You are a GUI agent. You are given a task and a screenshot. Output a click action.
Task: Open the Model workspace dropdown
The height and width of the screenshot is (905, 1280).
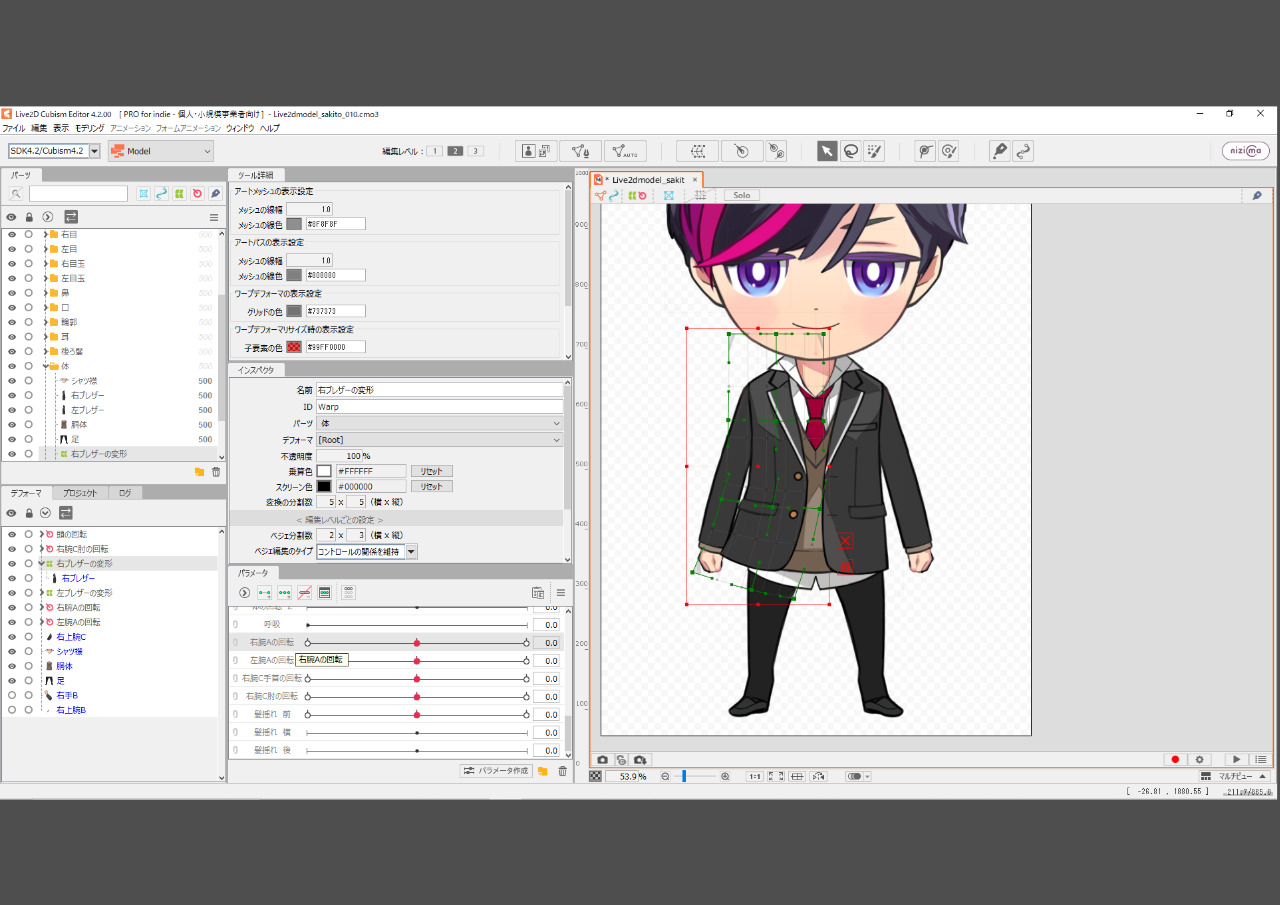pos(160,151)
